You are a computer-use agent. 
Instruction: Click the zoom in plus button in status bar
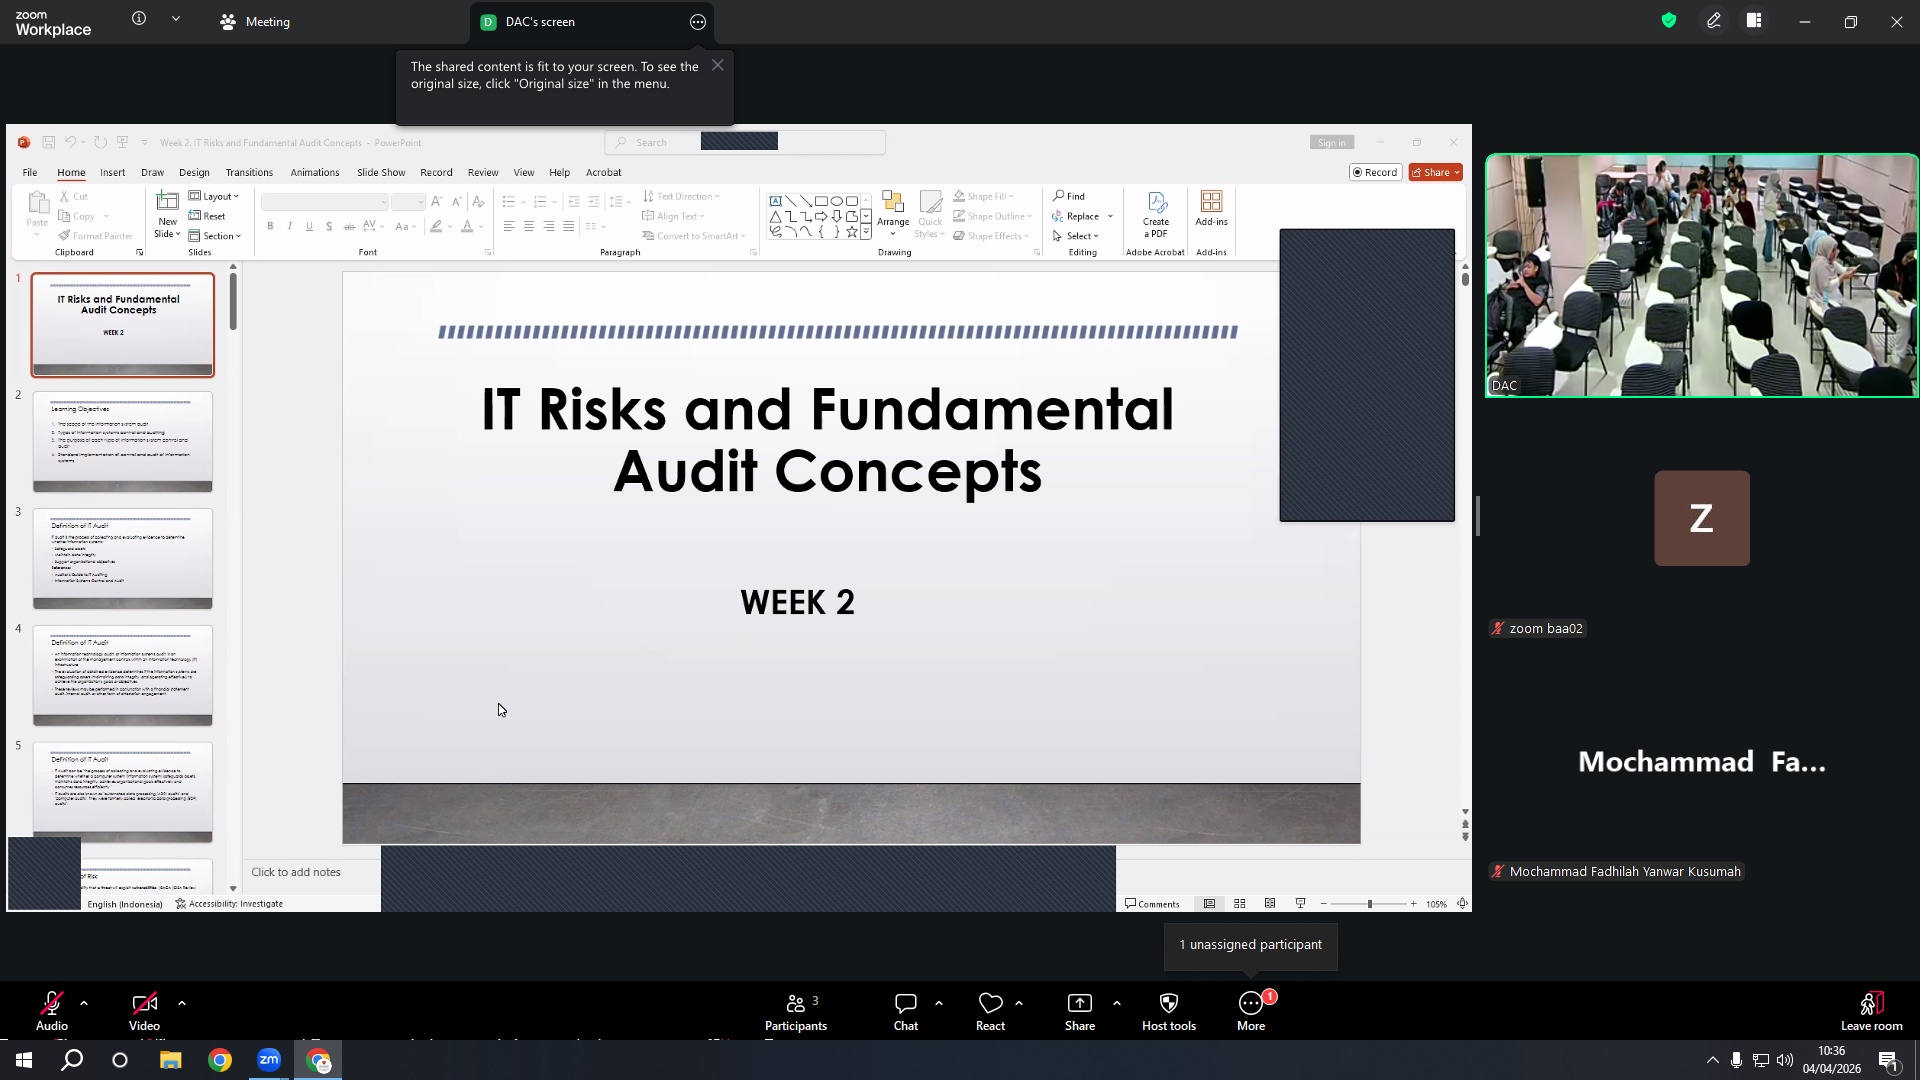tap(1413, 904)
